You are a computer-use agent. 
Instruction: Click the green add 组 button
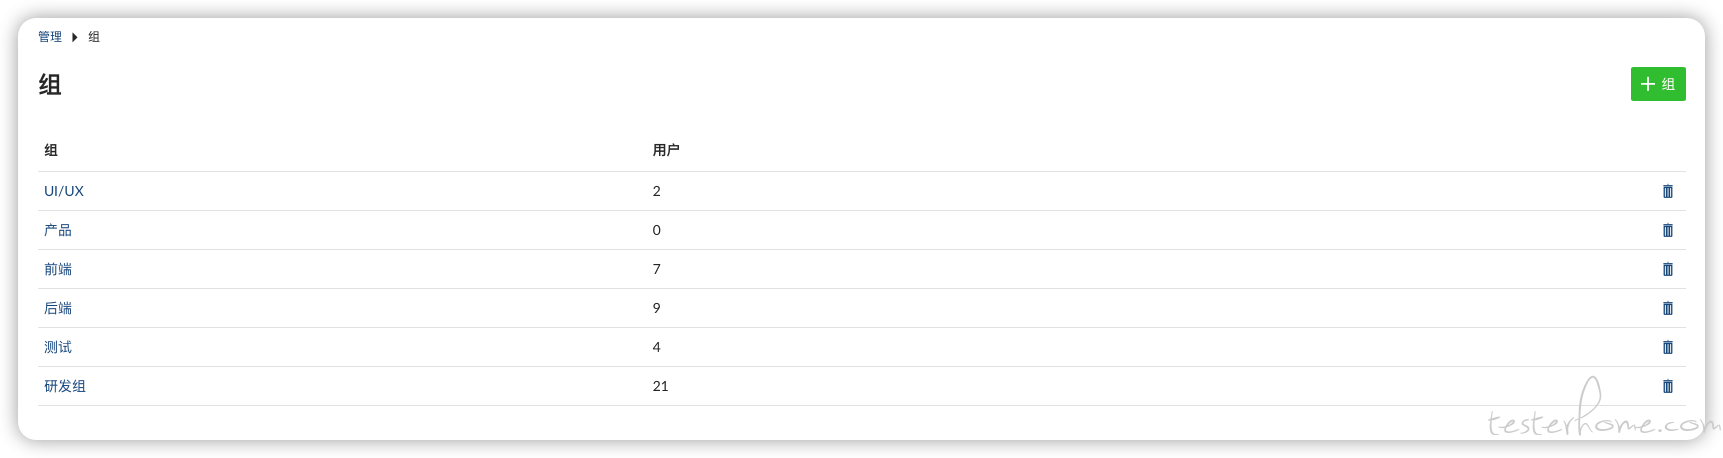coord(1657,84)
